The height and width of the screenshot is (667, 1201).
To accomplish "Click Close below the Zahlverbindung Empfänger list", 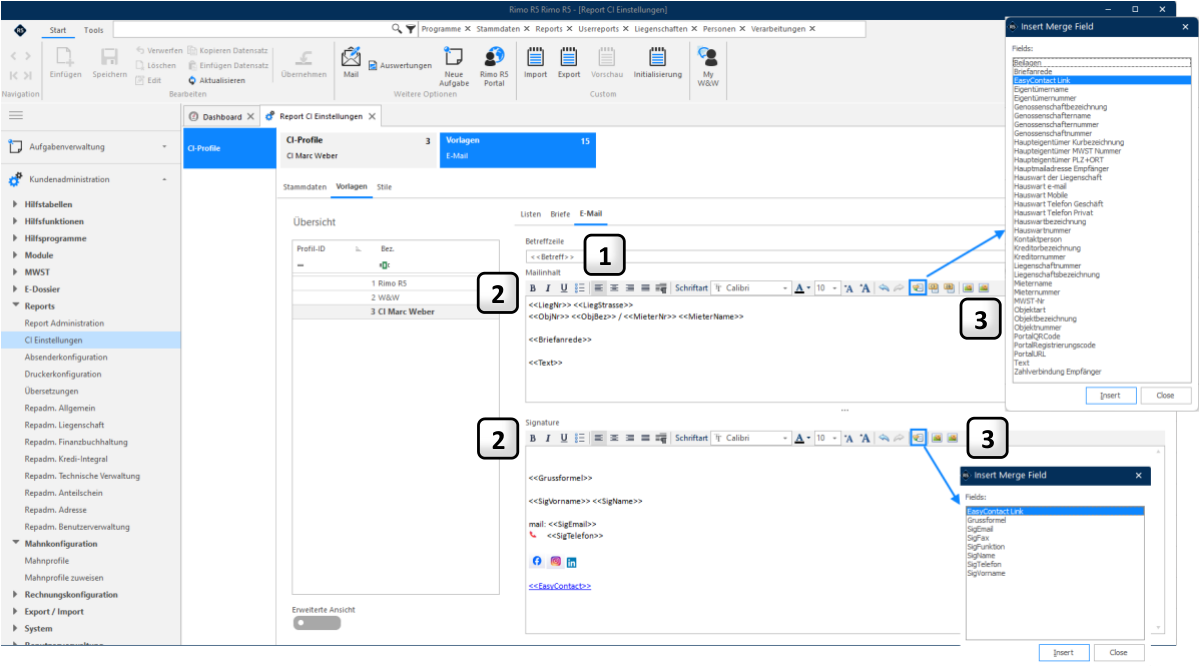I will pyautogui.click(x=1165, y=395).
